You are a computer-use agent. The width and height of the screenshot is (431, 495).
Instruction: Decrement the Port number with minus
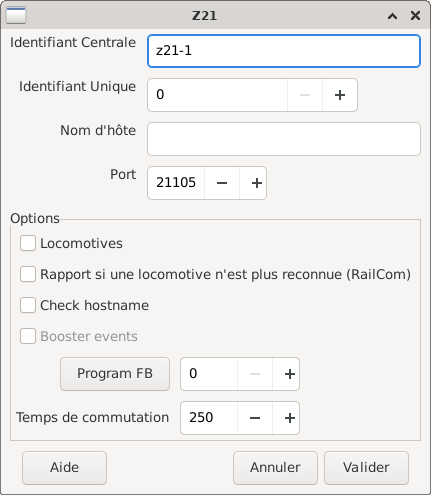coord(222,183)
